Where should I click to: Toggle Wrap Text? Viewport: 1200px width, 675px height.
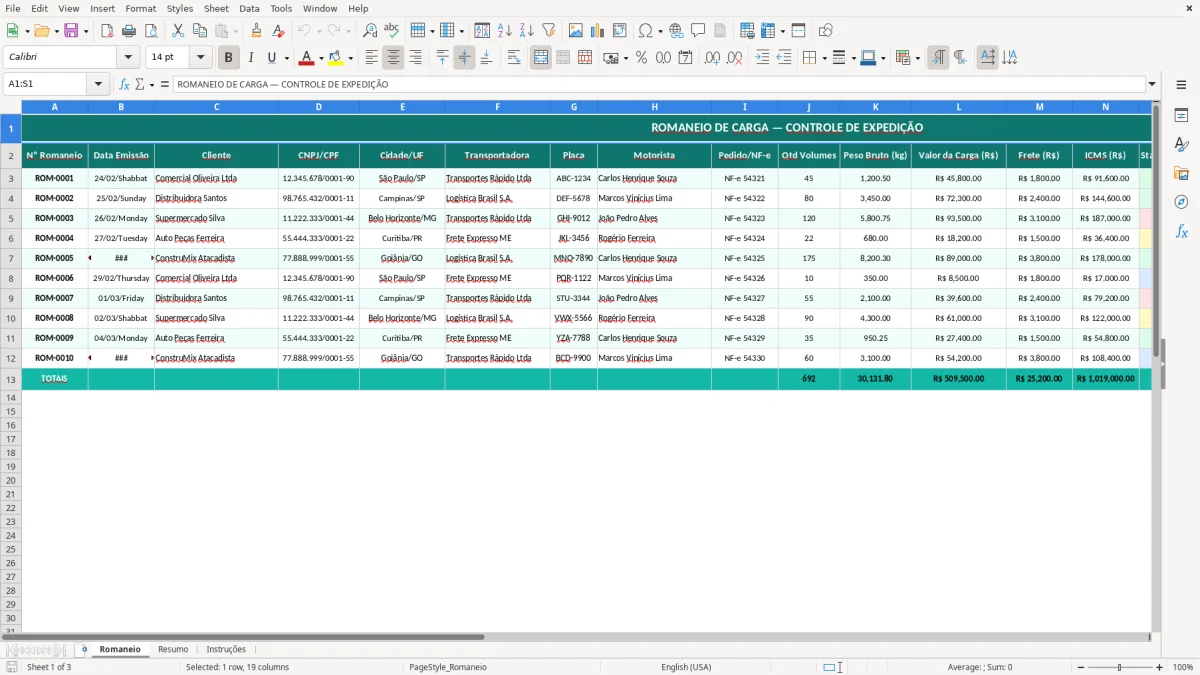(x=514, y=58)
